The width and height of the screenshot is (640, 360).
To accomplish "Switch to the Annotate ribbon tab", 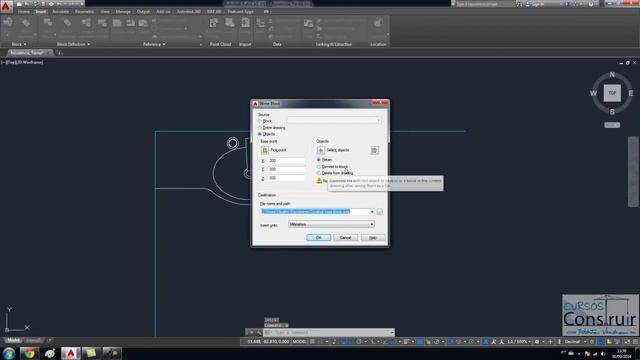I will (x=60, y=12).
